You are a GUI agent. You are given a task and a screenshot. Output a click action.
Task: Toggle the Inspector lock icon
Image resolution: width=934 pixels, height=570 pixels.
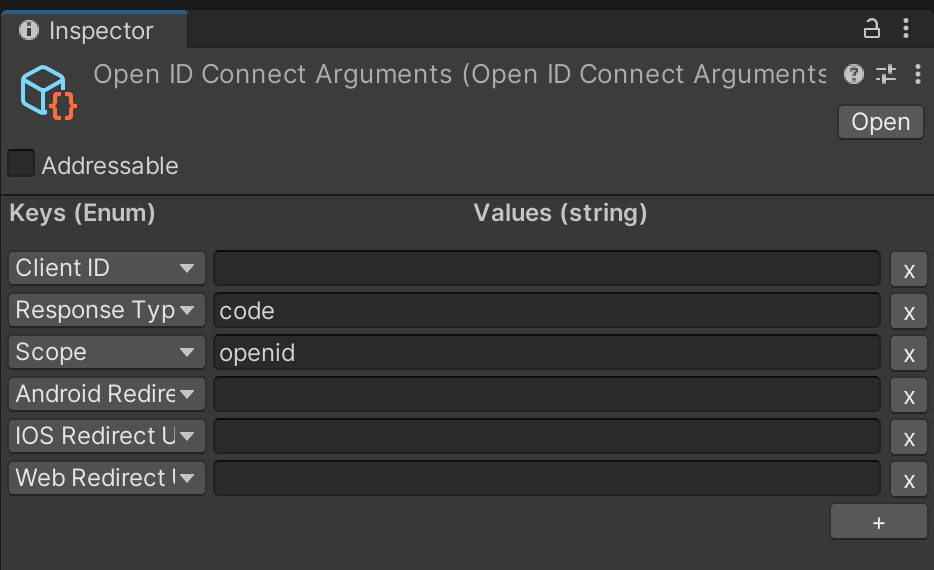coord(871,29)
